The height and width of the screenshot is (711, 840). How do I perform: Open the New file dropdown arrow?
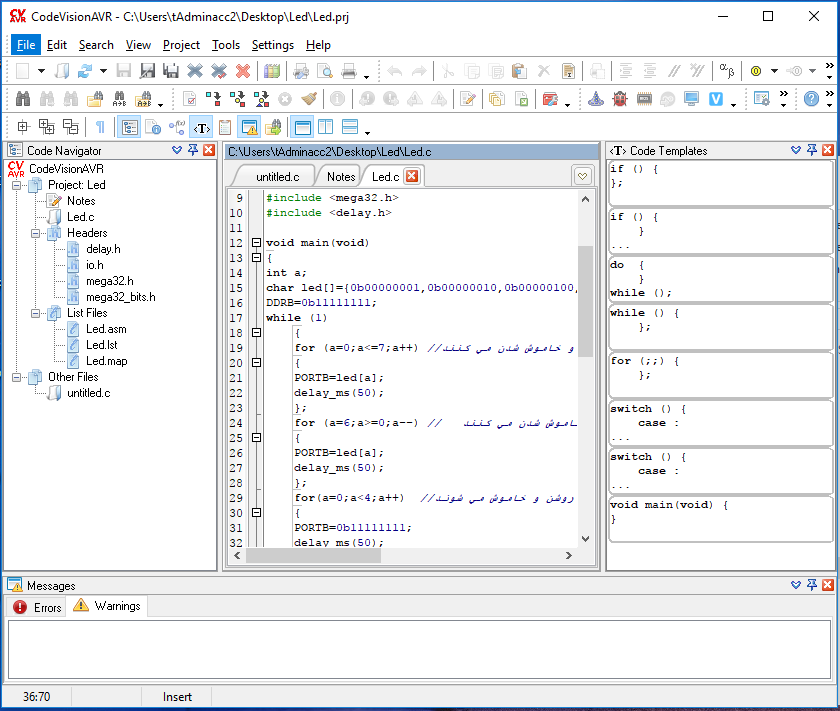(x=41, y=71)
